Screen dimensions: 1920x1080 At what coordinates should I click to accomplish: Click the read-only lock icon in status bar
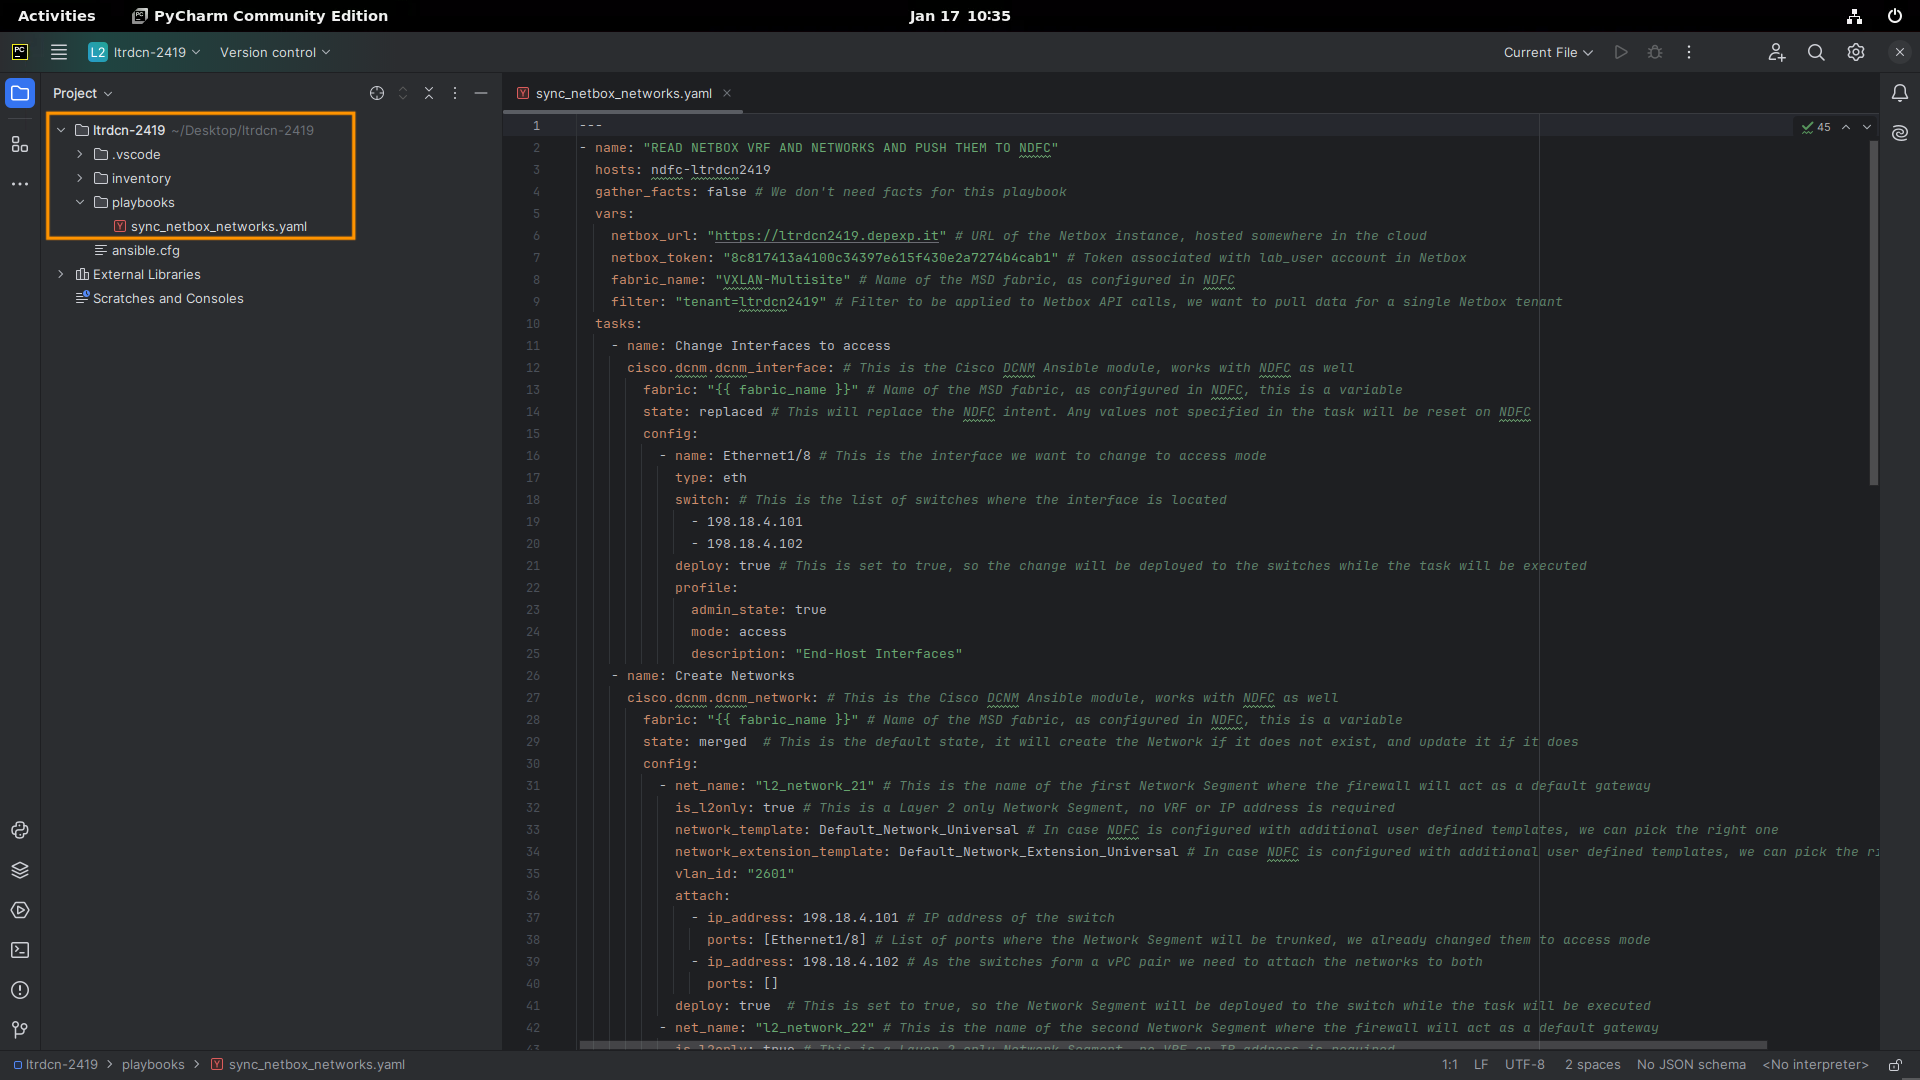(x=1894, y=1065)
